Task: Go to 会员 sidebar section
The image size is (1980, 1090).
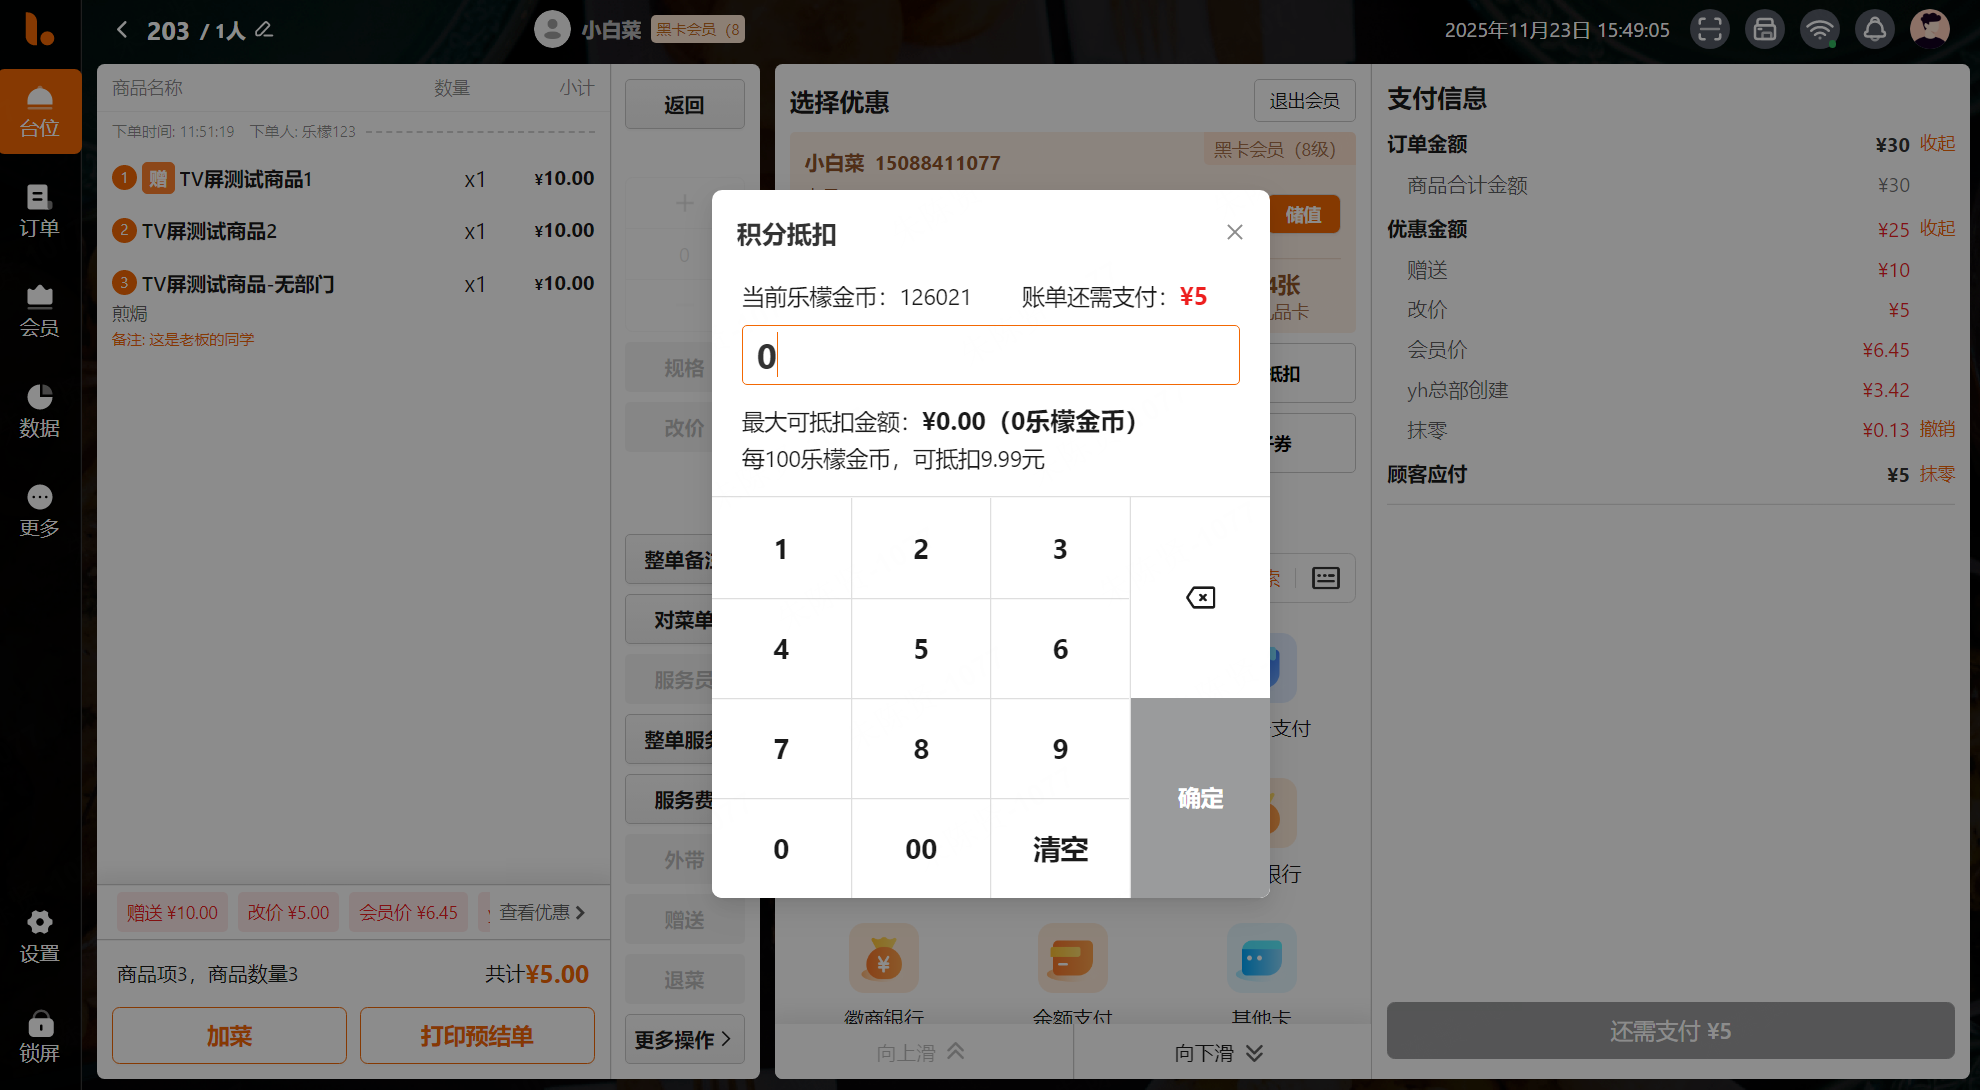Action: (40, 311)
